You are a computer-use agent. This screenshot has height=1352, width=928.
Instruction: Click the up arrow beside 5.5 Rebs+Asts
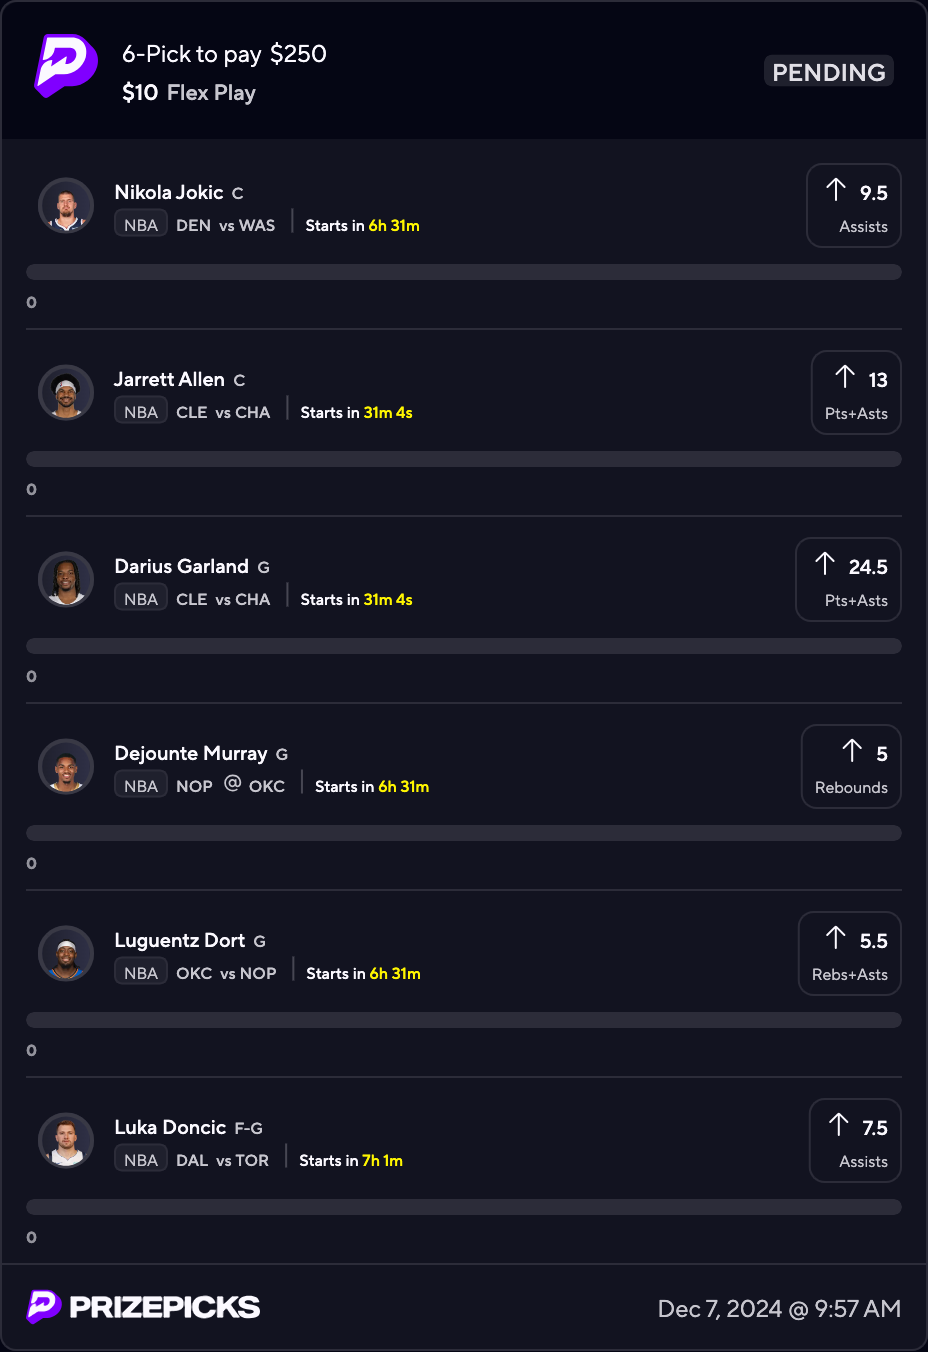coord(836,938)
